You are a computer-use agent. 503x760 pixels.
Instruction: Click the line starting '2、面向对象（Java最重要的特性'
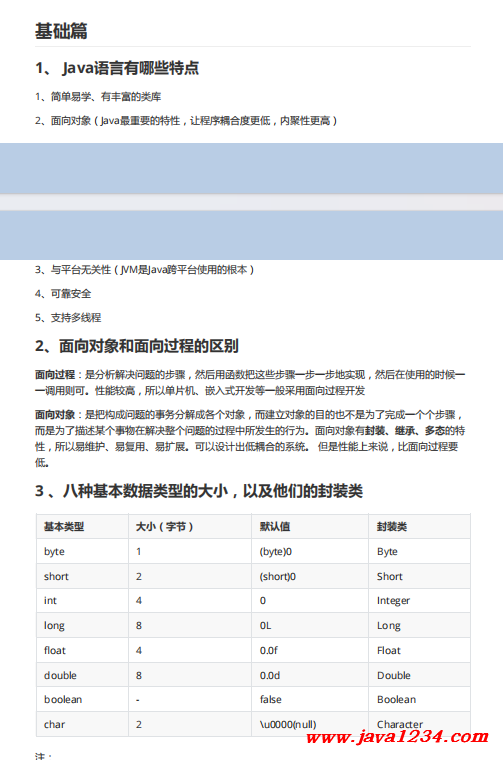[x=186, y=121]
